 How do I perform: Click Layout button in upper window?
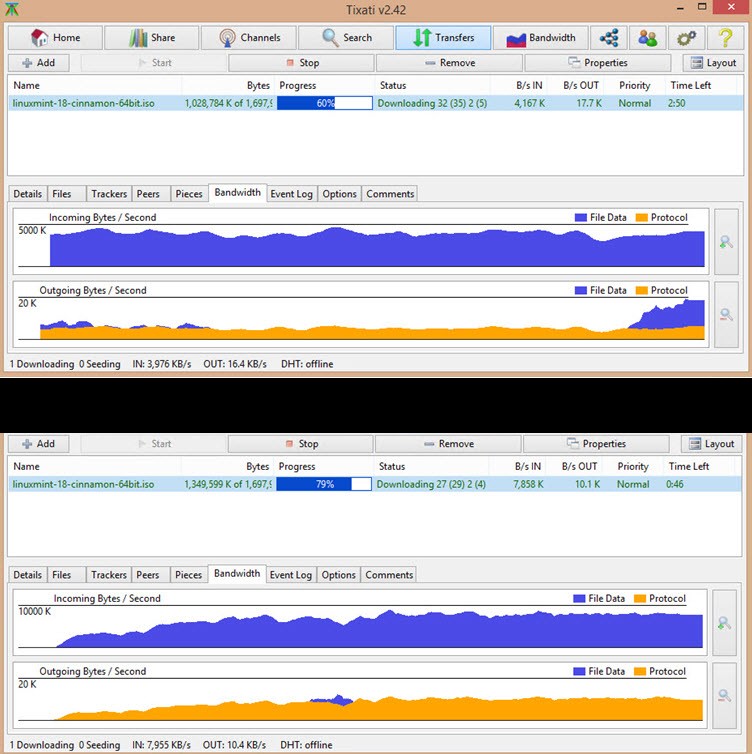tap(713, 63)
